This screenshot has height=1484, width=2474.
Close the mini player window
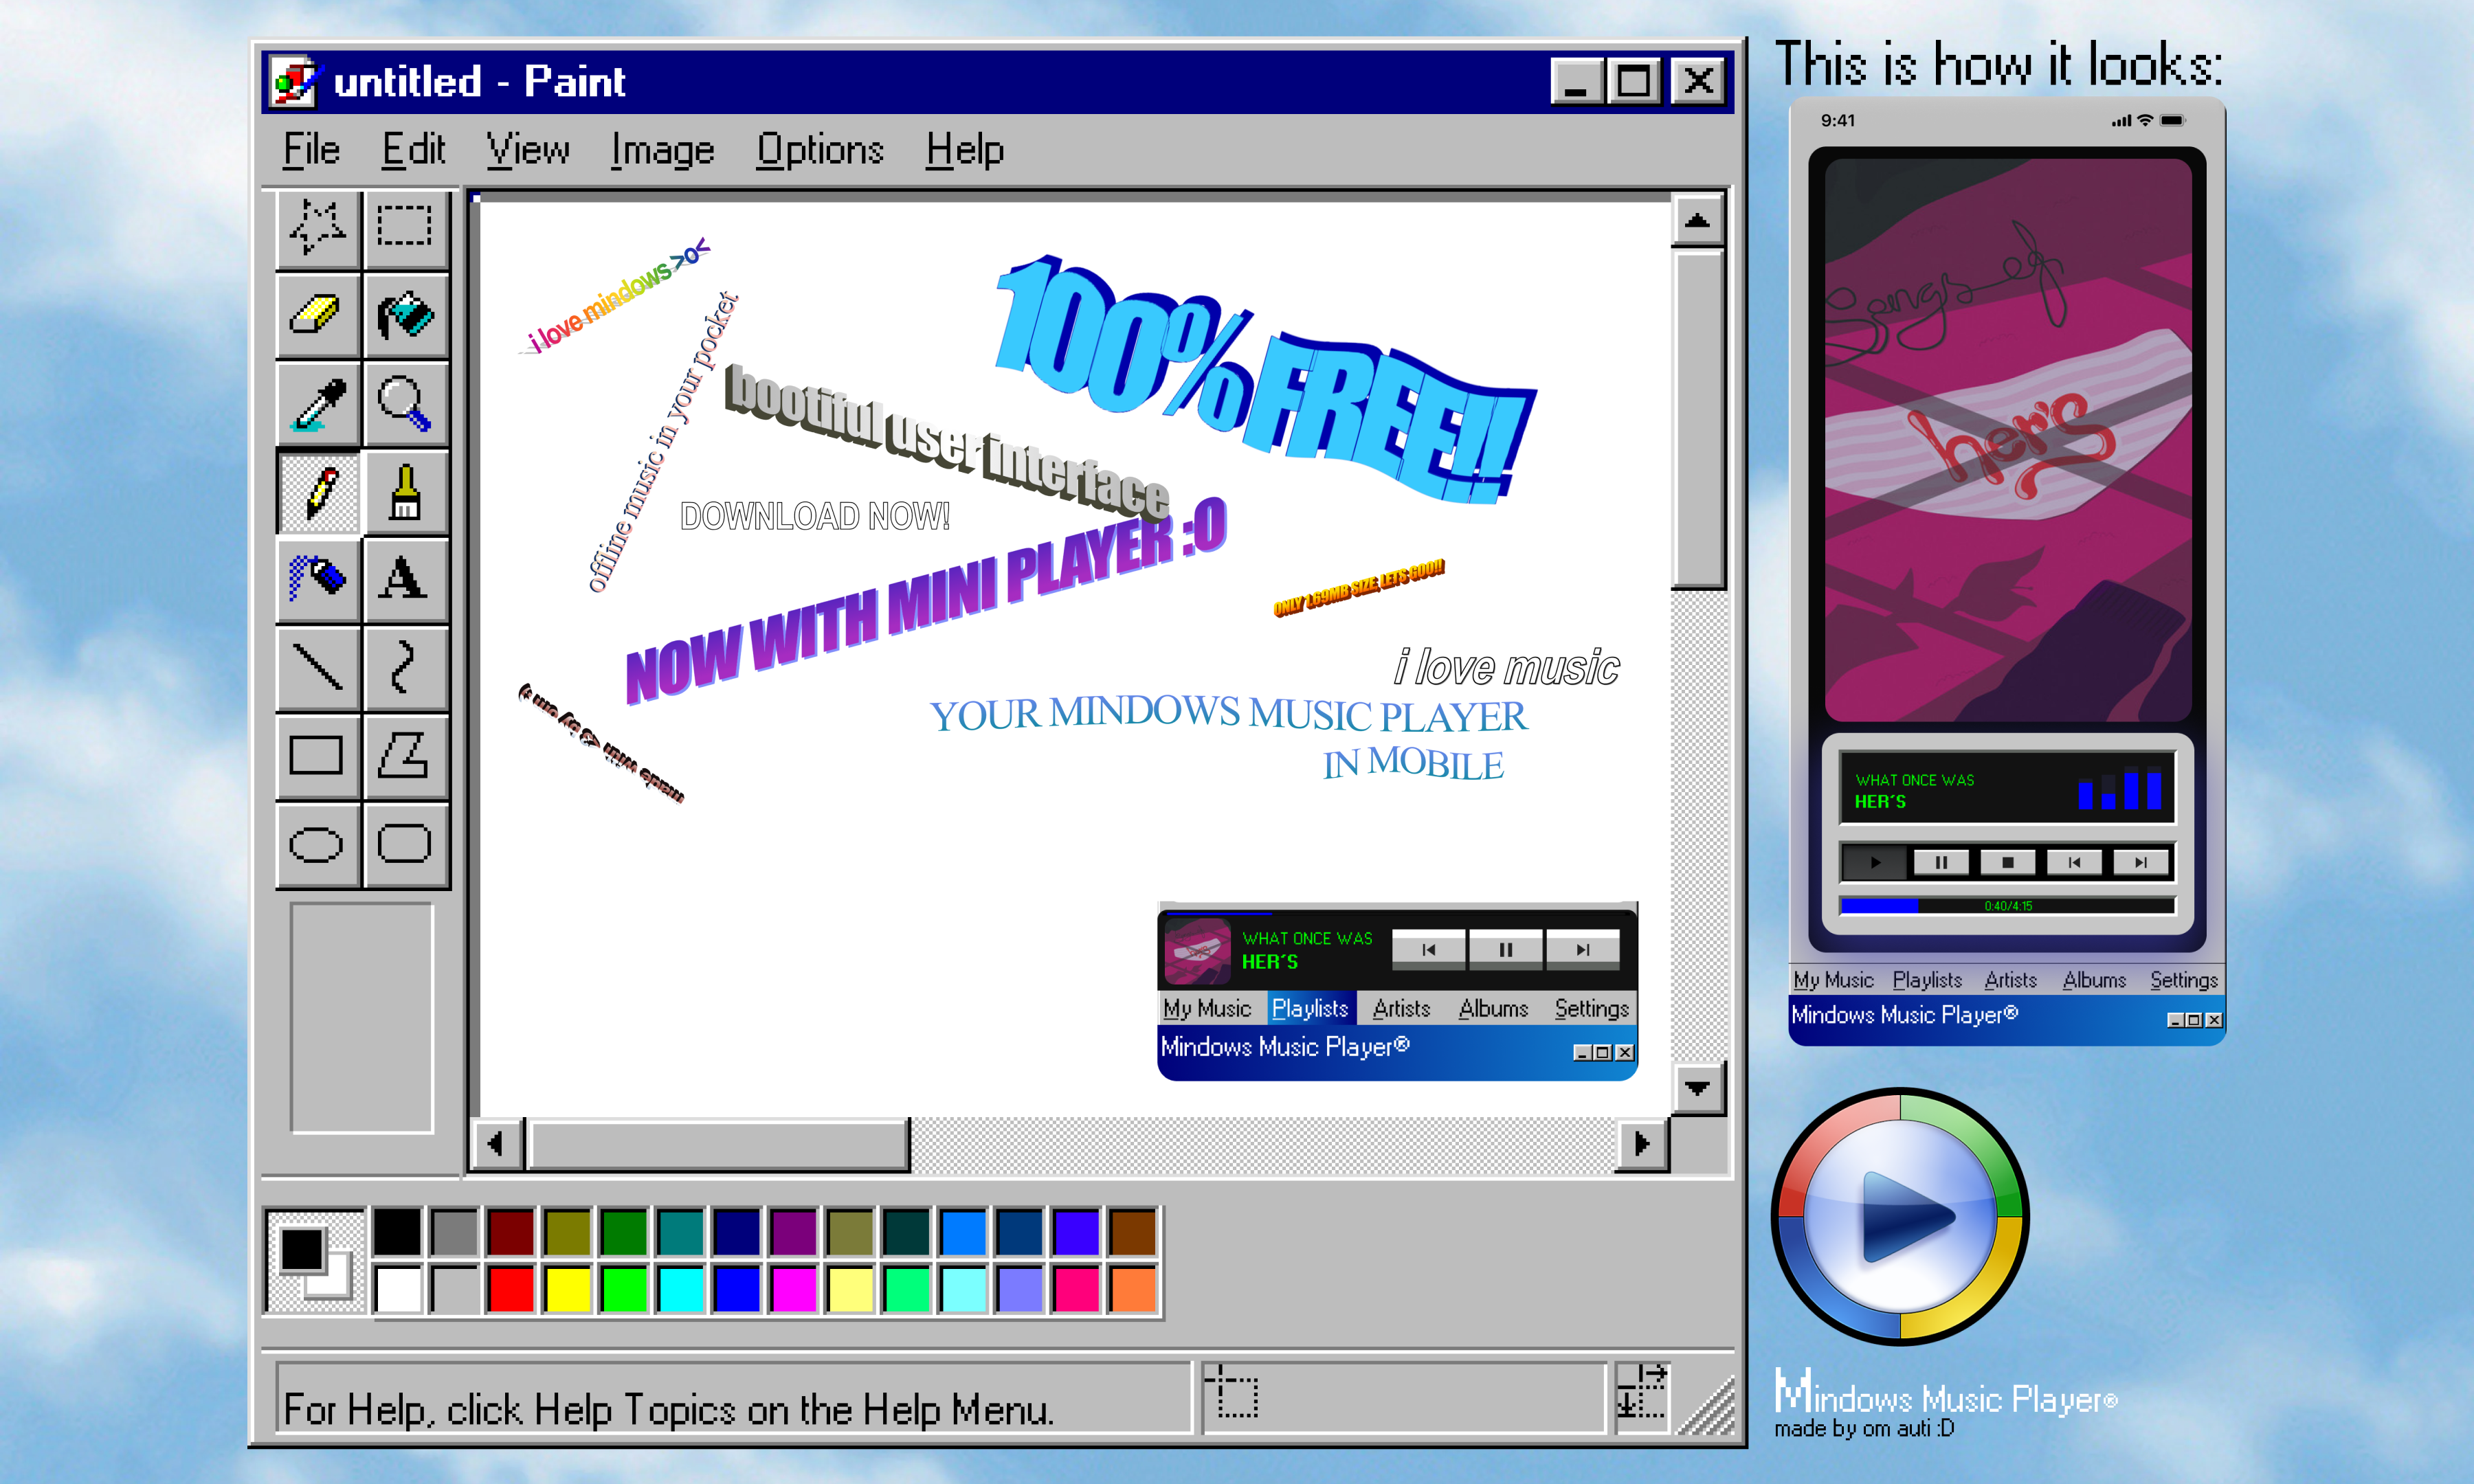coord(1625,1052)
